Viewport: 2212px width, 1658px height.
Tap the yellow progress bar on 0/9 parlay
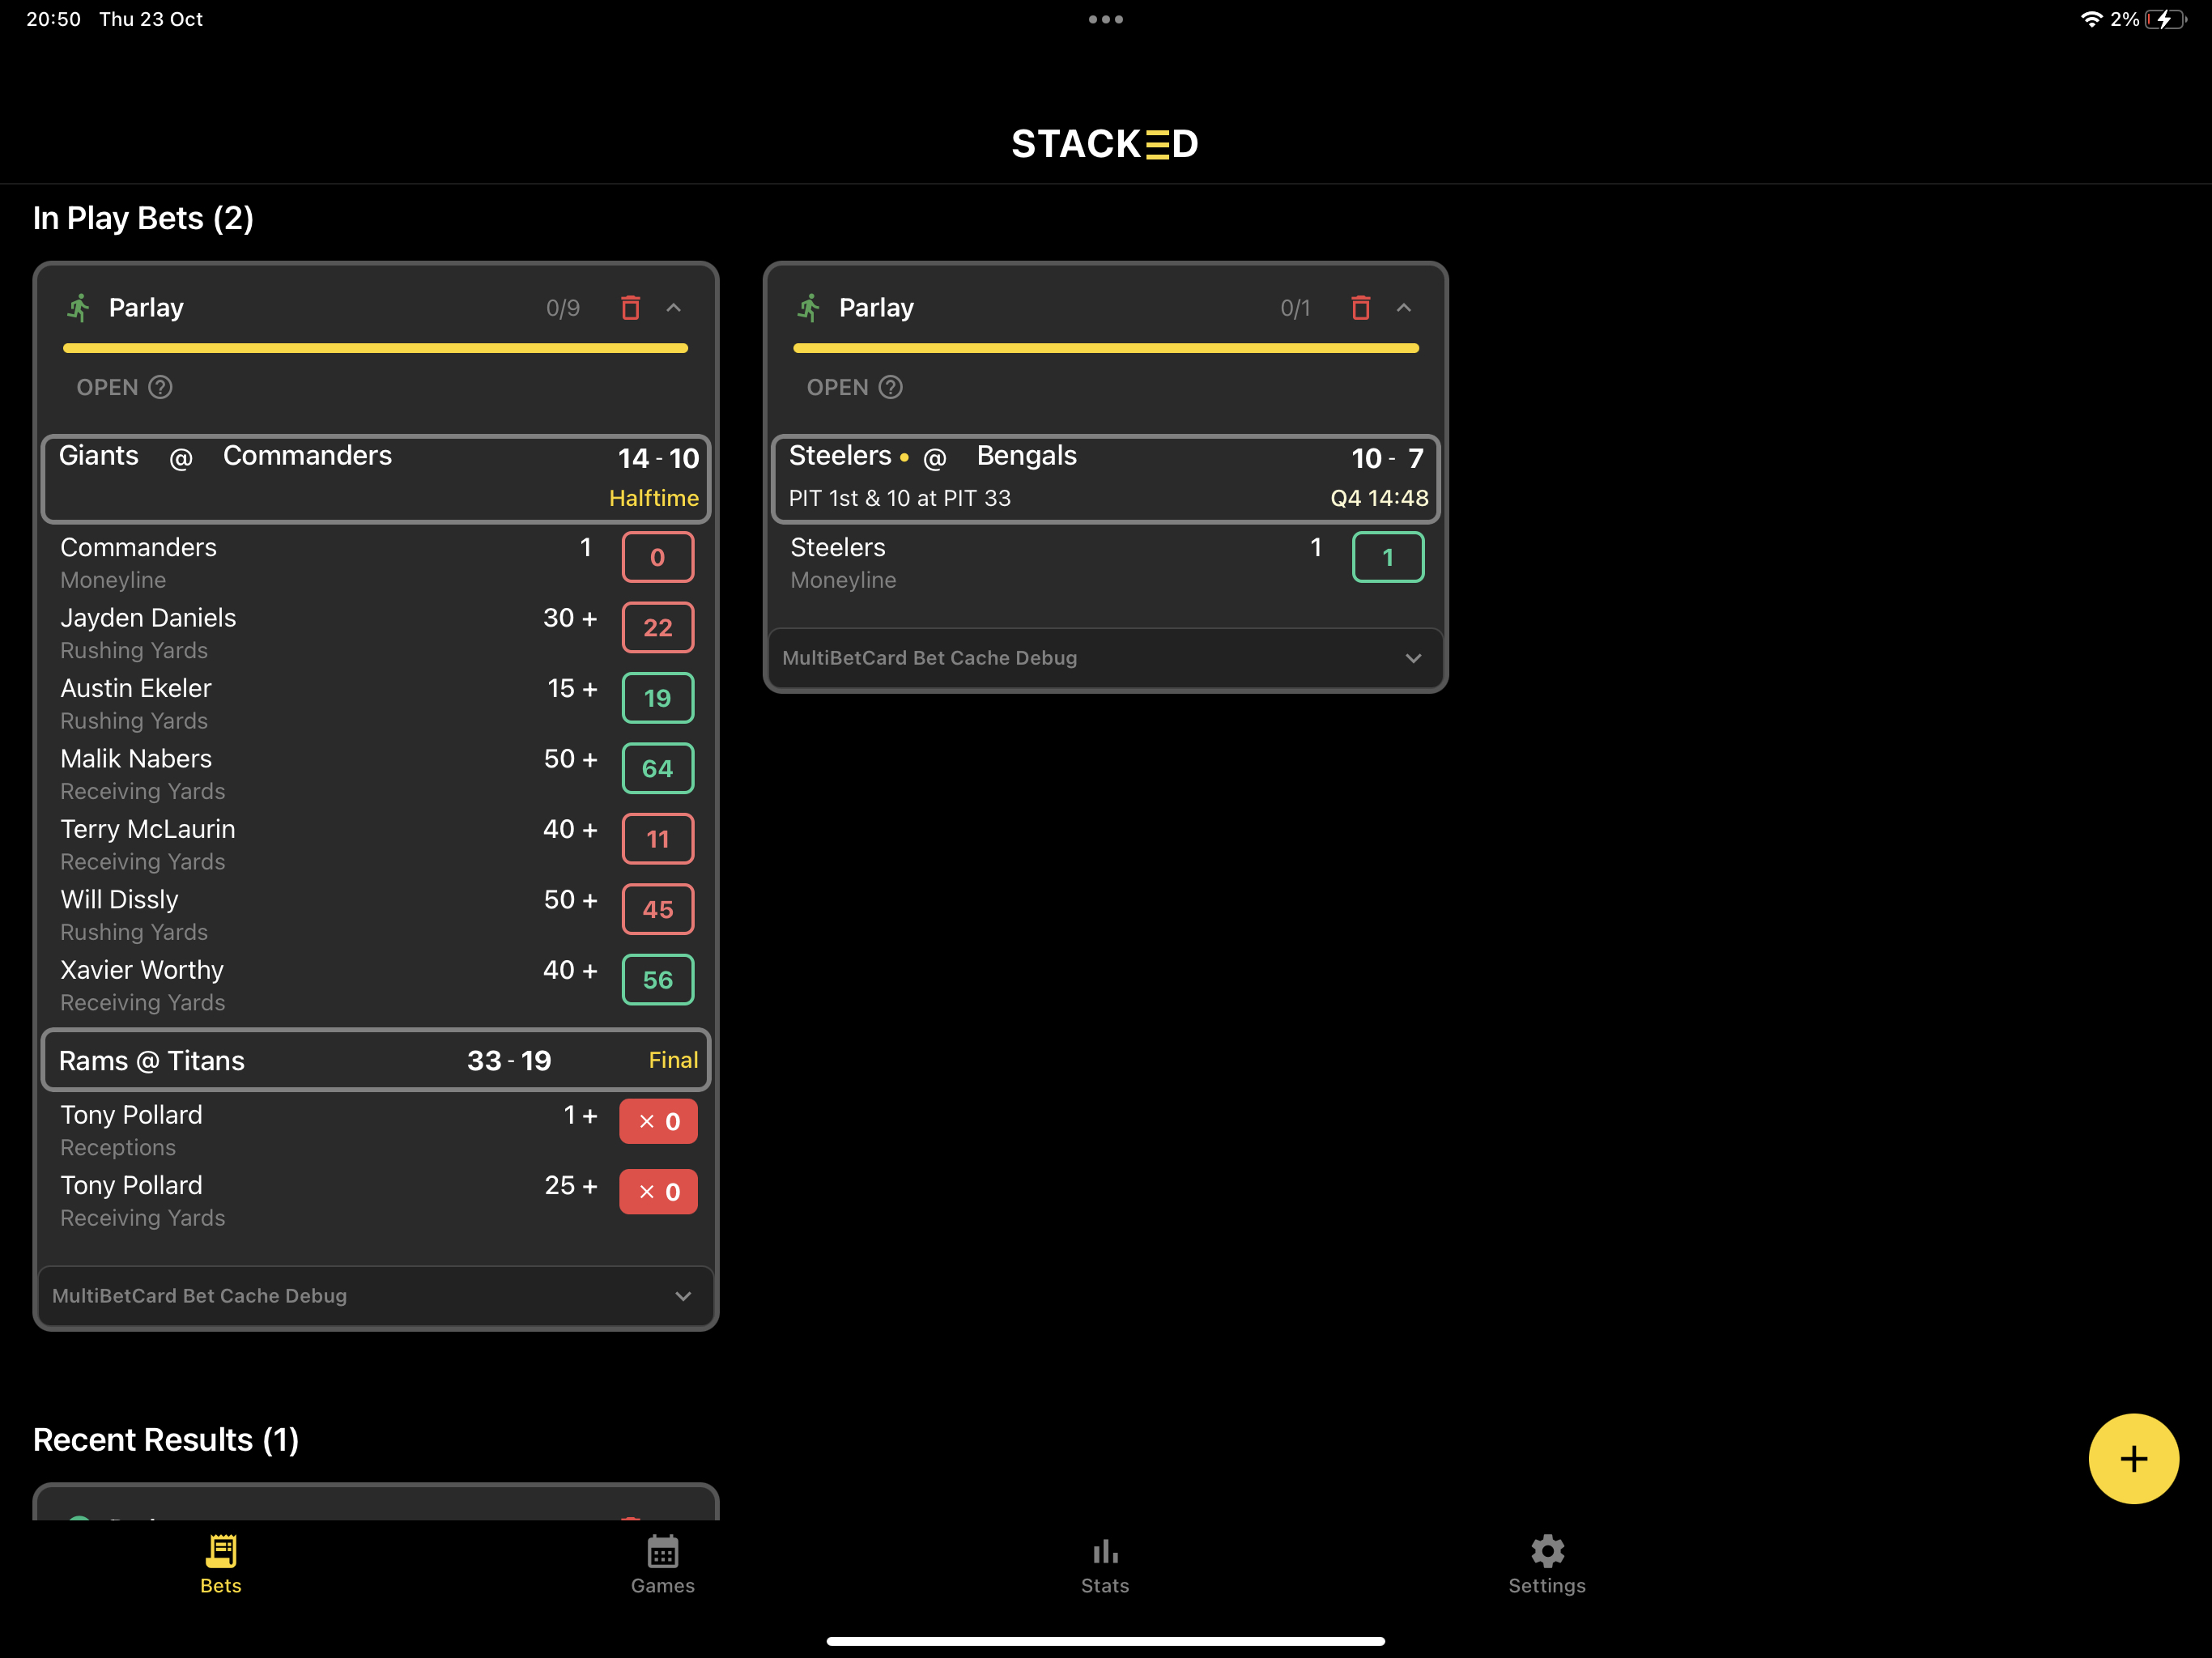pos(375,348)
